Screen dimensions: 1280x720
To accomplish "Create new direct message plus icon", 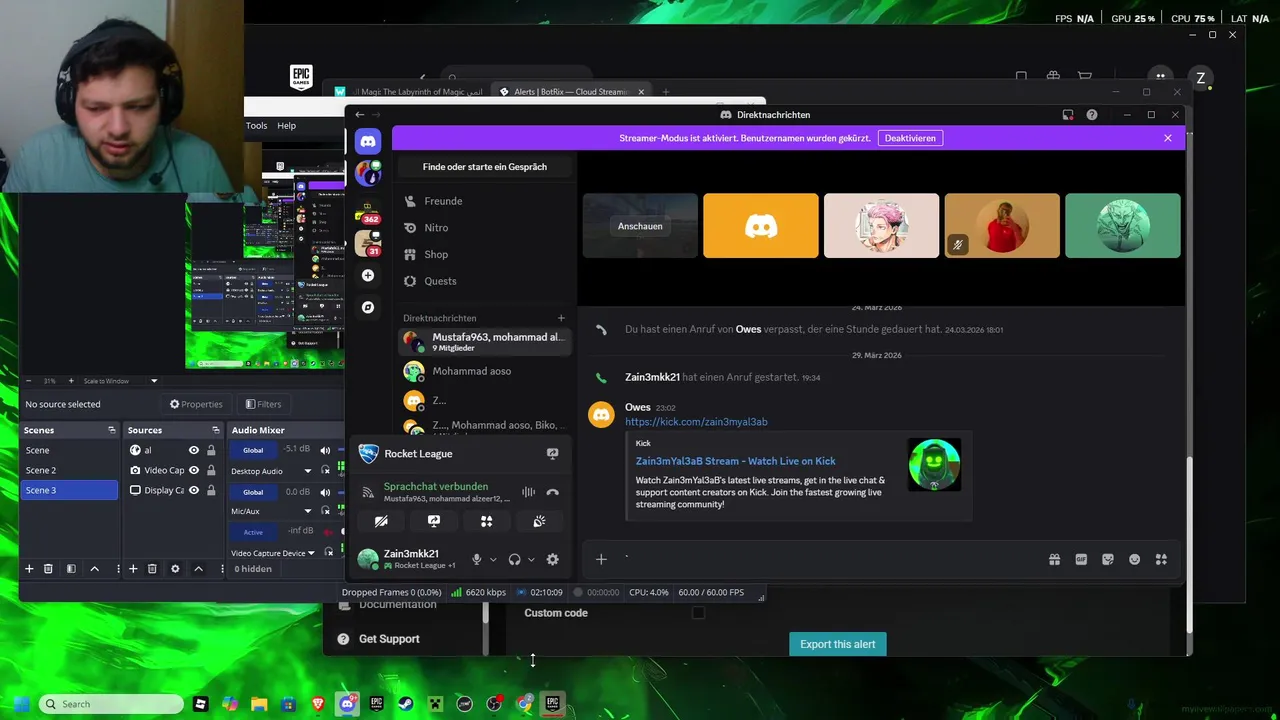I will (561, 318).
